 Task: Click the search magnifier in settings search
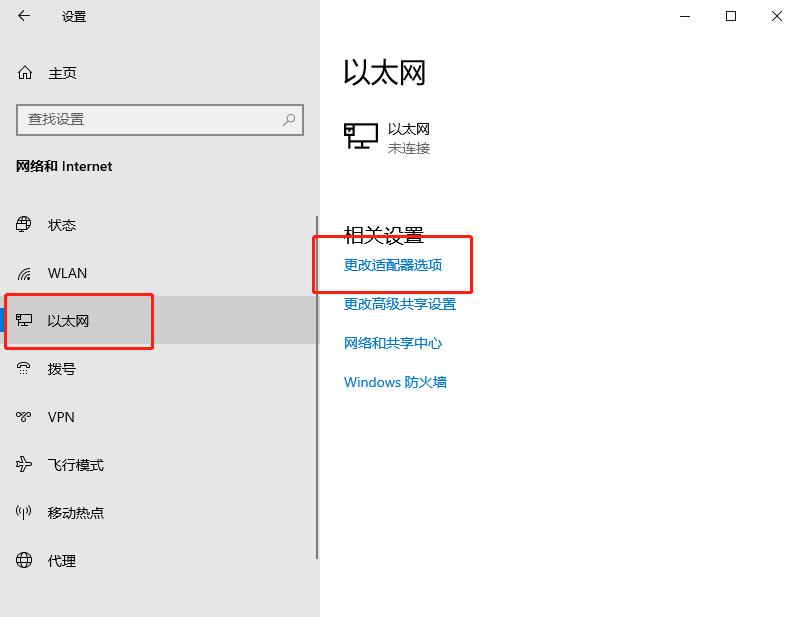[288, 120]
